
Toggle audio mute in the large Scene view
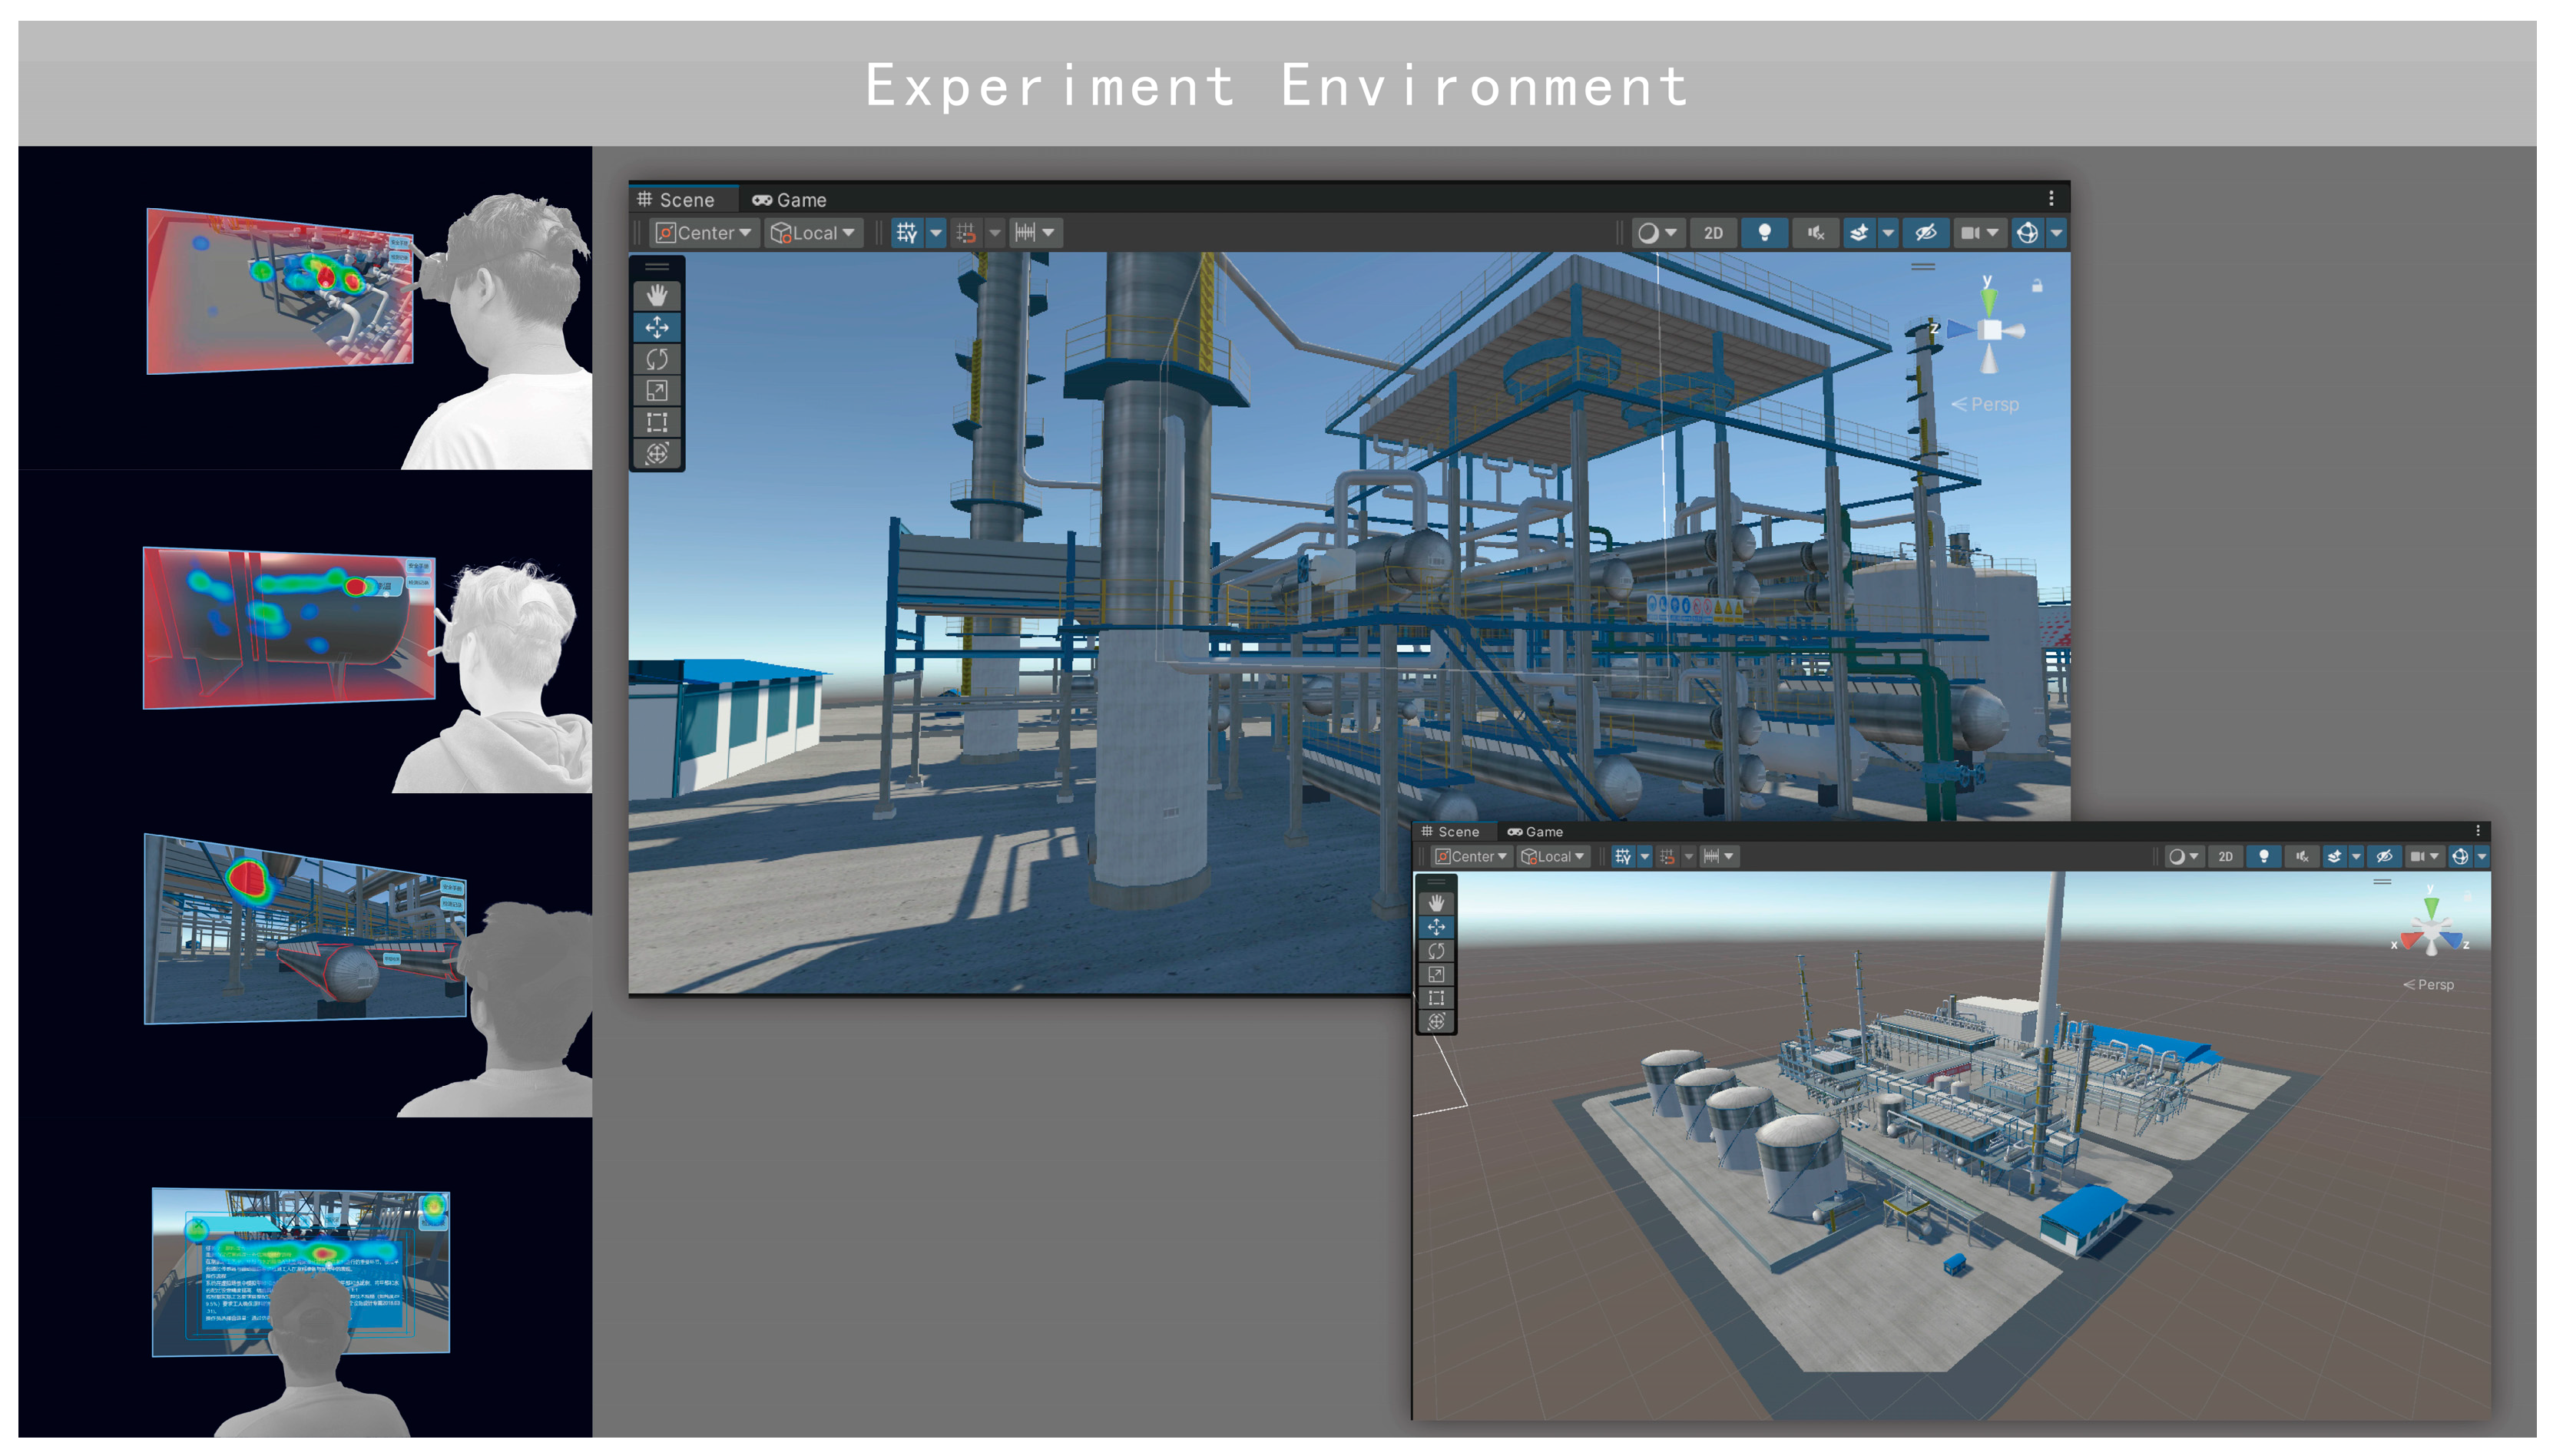1815,233
